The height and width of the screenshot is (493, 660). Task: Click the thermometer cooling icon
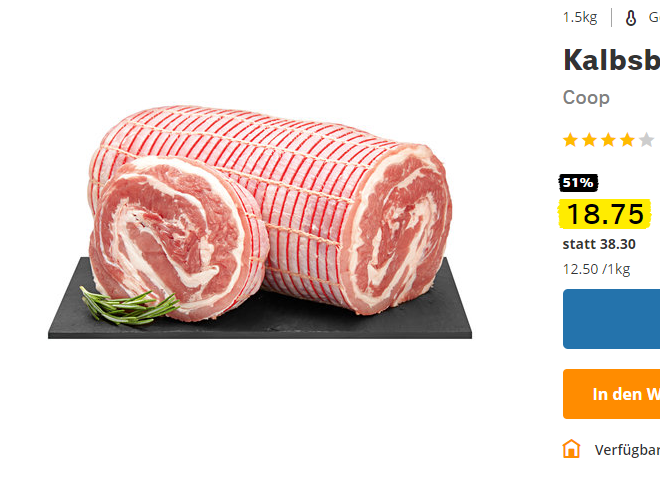point(631,18)
